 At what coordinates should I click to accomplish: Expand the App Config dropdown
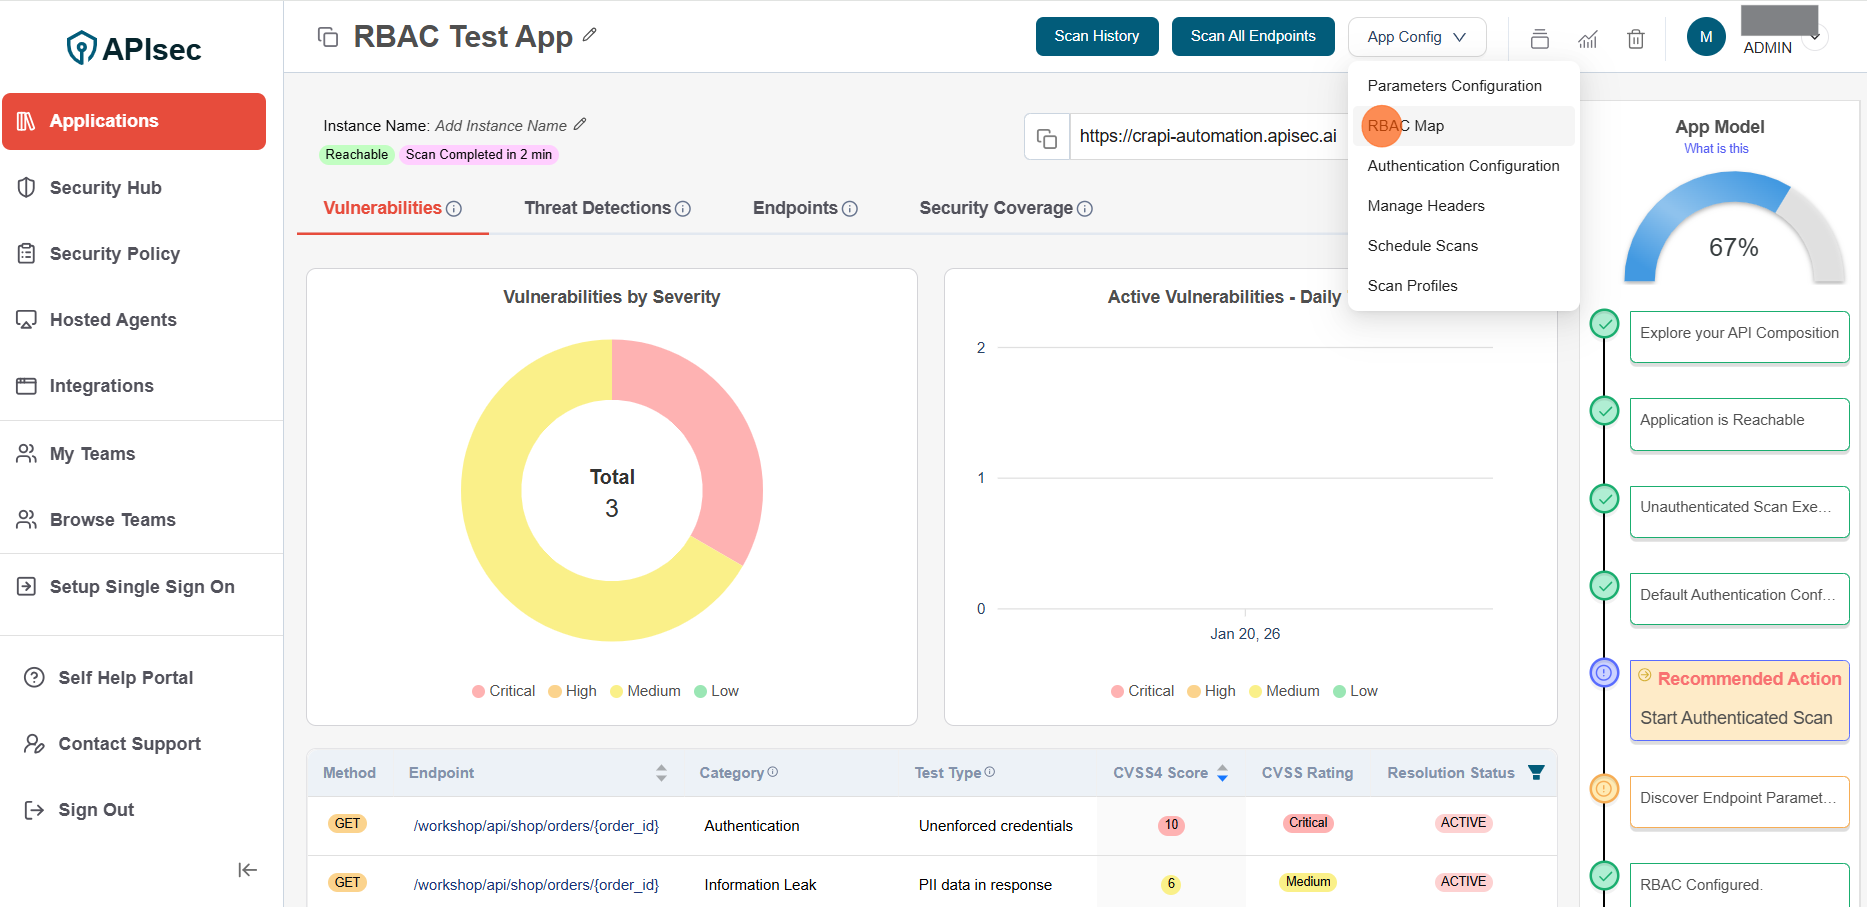click(1416, 37)
